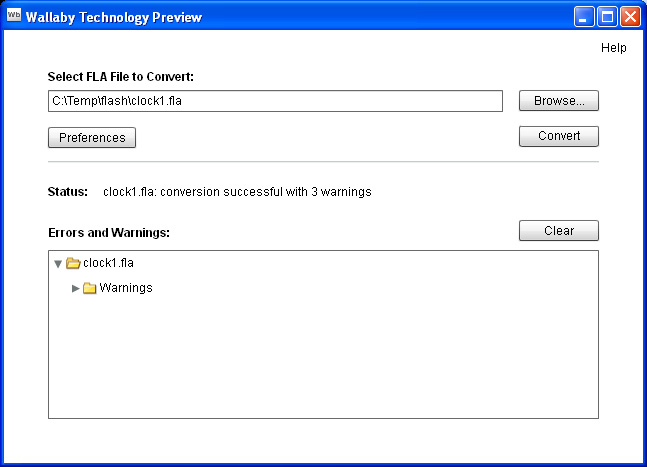Image resolution: width=647 pixels, height=467 pixels.
Task: Focus the FLA file path input field
Action: pyautogui.click(x=275, y=101)
